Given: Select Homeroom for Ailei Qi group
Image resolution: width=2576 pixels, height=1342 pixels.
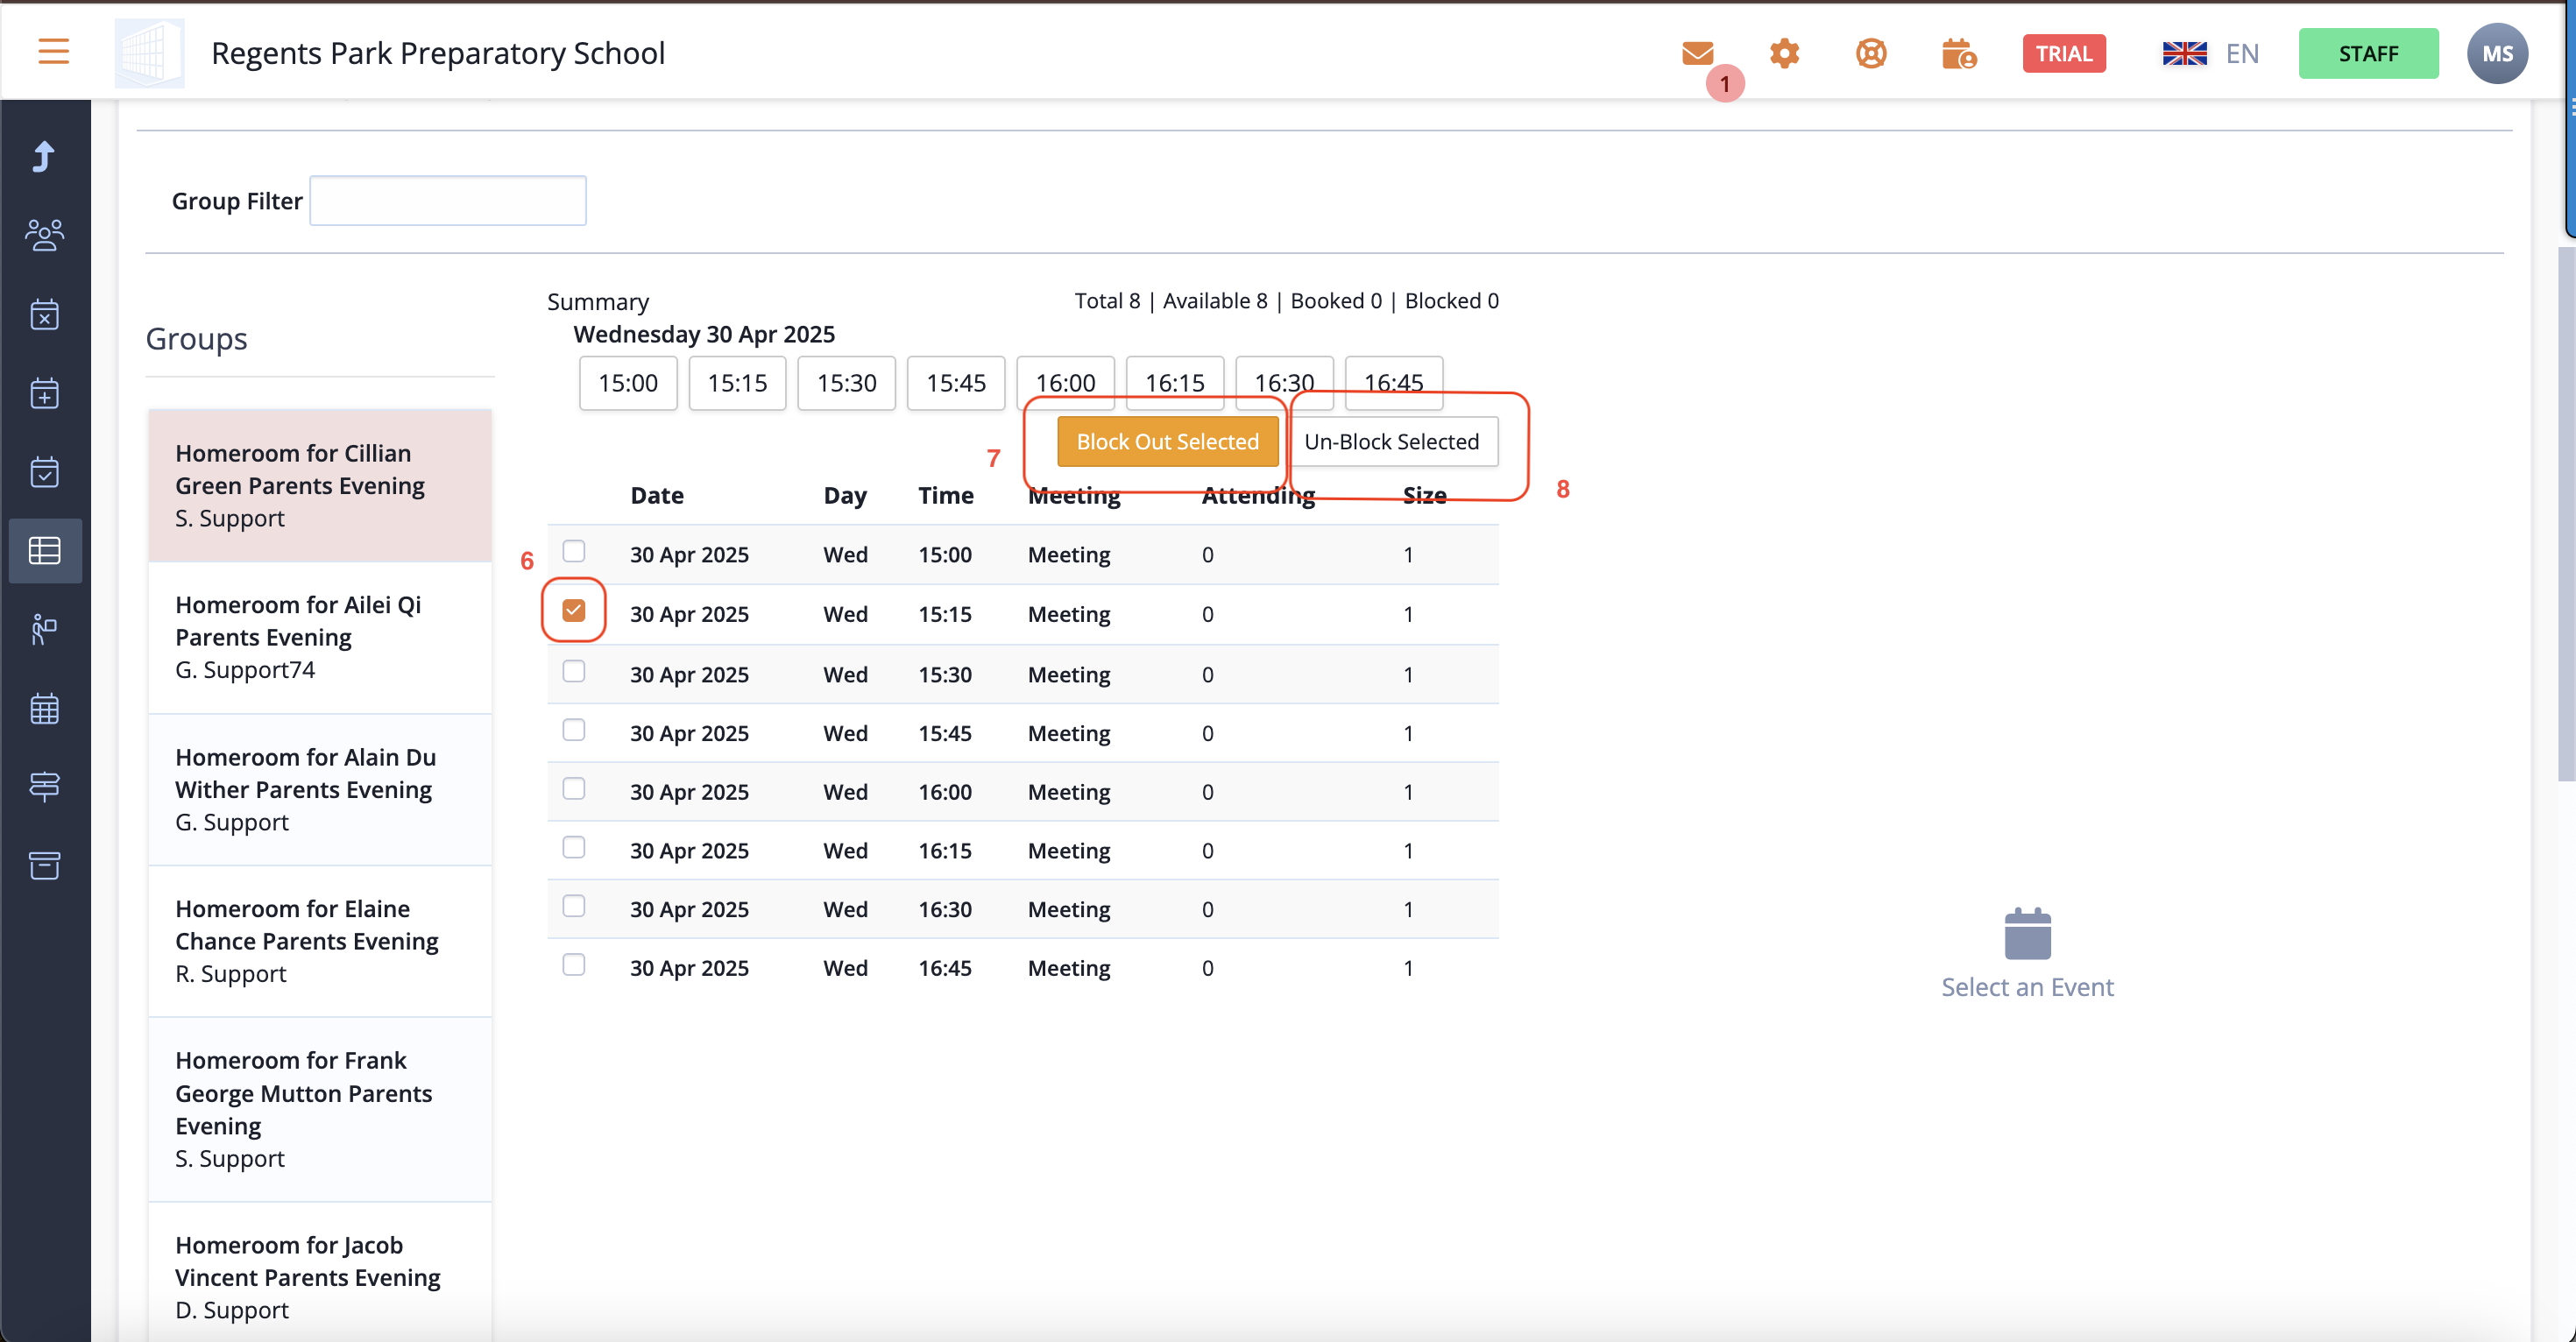Looking at the screenshot, I should coord(320,637).
